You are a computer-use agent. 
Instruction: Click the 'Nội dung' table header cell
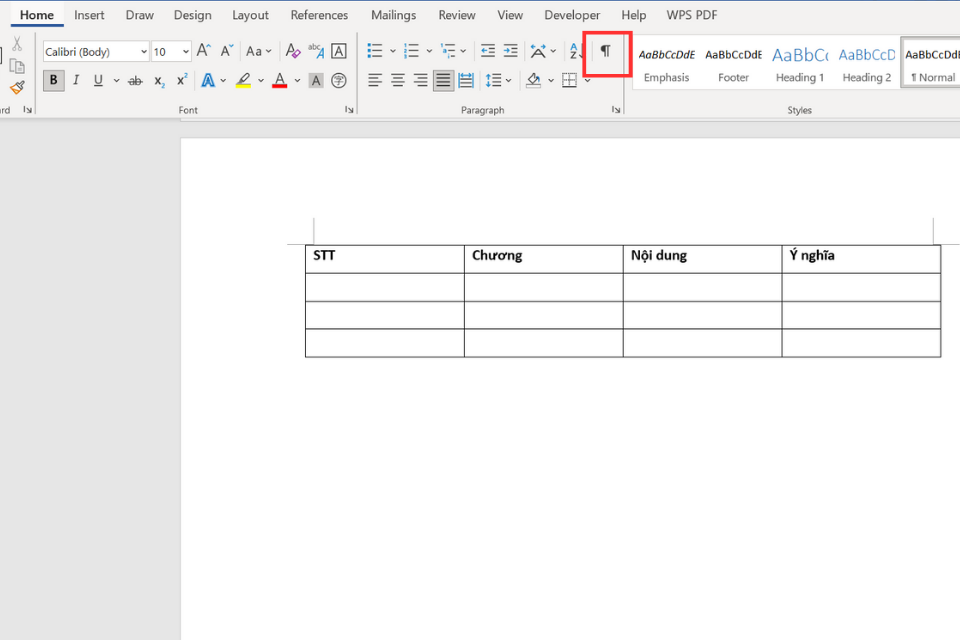pos(702,259)
